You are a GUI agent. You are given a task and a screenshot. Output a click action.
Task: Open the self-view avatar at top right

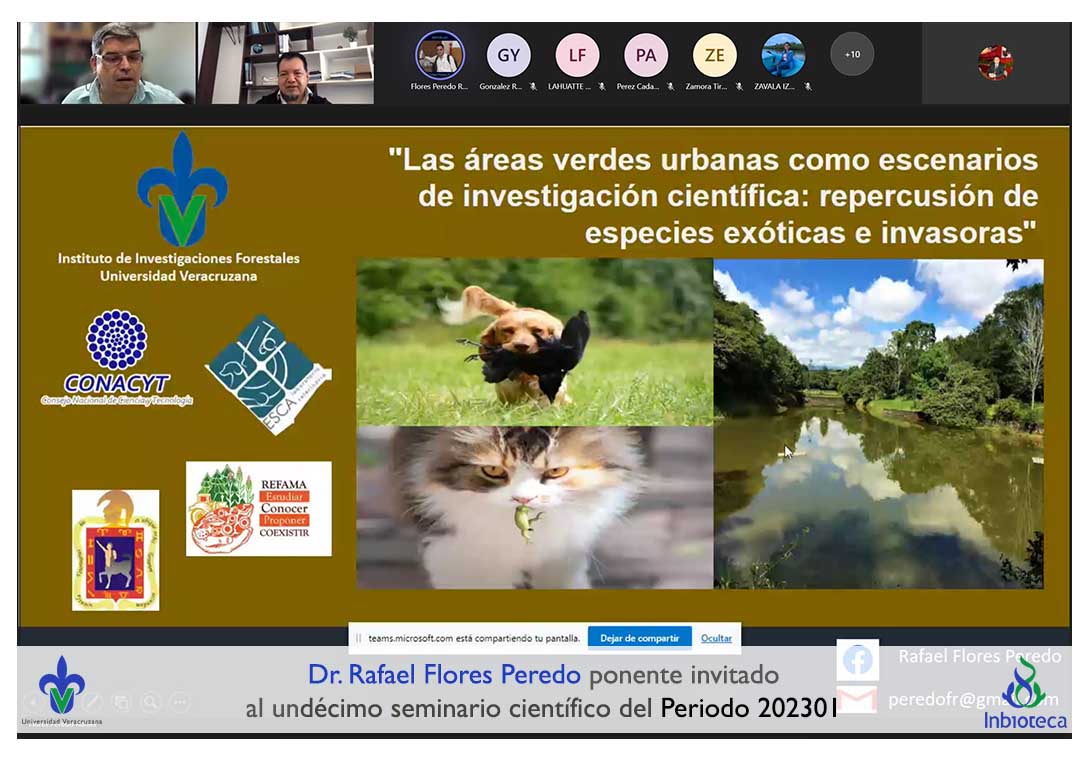[x=995, y=63]
